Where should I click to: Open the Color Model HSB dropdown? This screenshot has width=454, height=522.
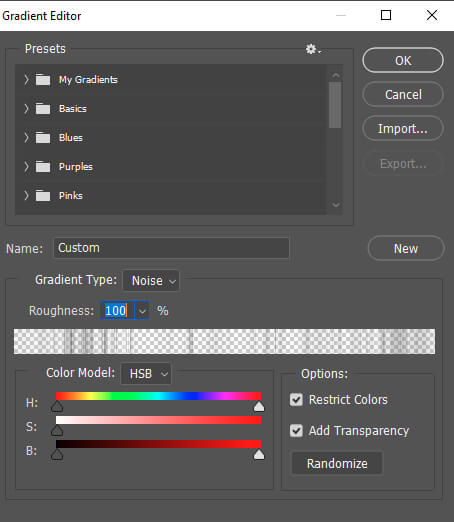[x=146, y=374]
